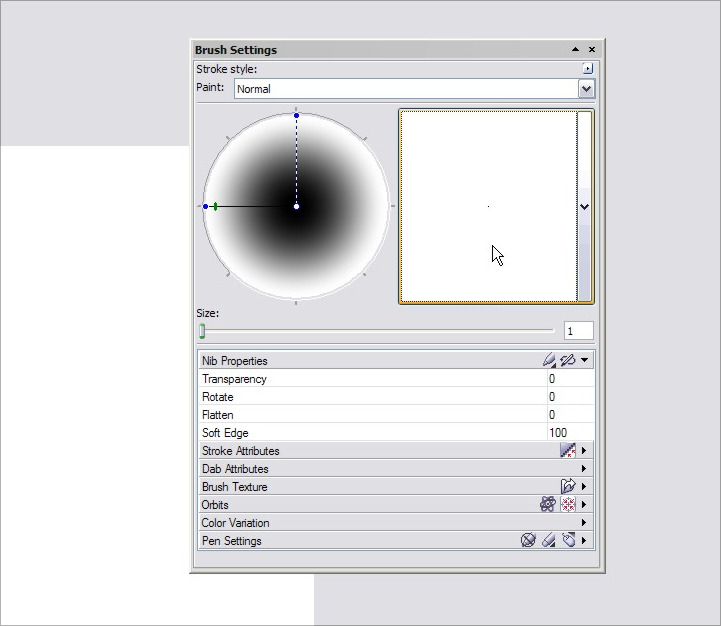
Task: Toggle the atom-shaped orbits icon
Action: 548,504
